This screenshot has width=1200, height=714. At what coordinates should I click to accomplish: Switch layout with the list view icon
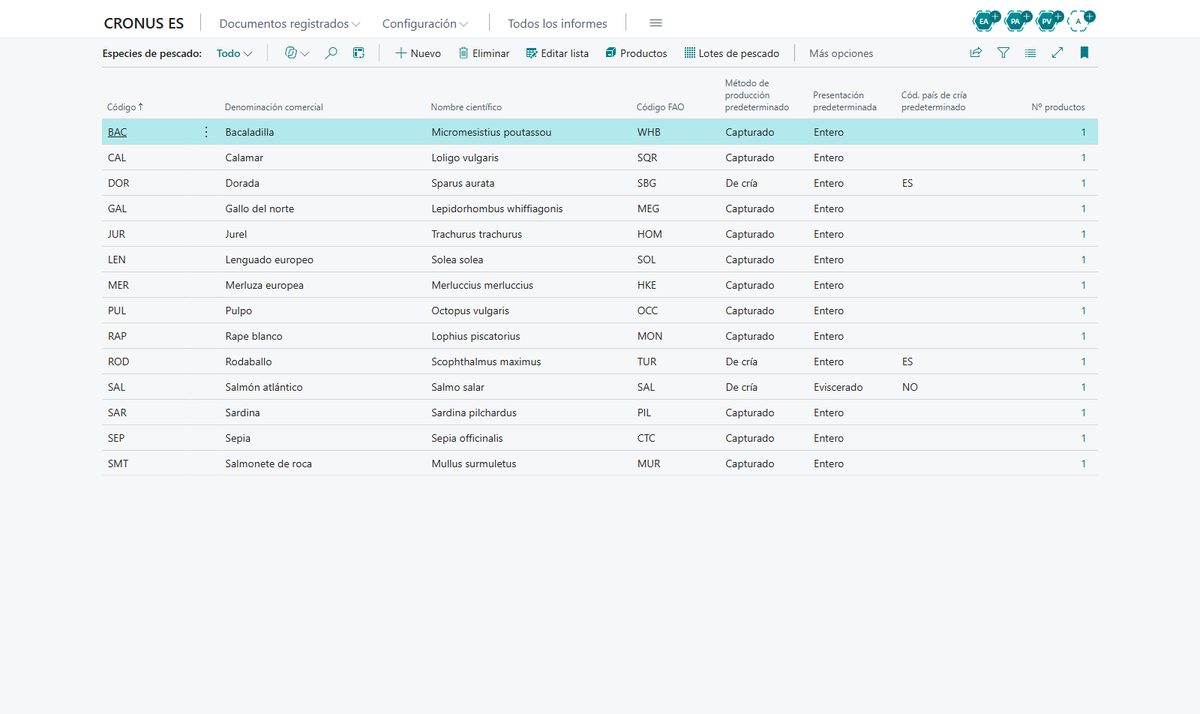[1030, 53]
